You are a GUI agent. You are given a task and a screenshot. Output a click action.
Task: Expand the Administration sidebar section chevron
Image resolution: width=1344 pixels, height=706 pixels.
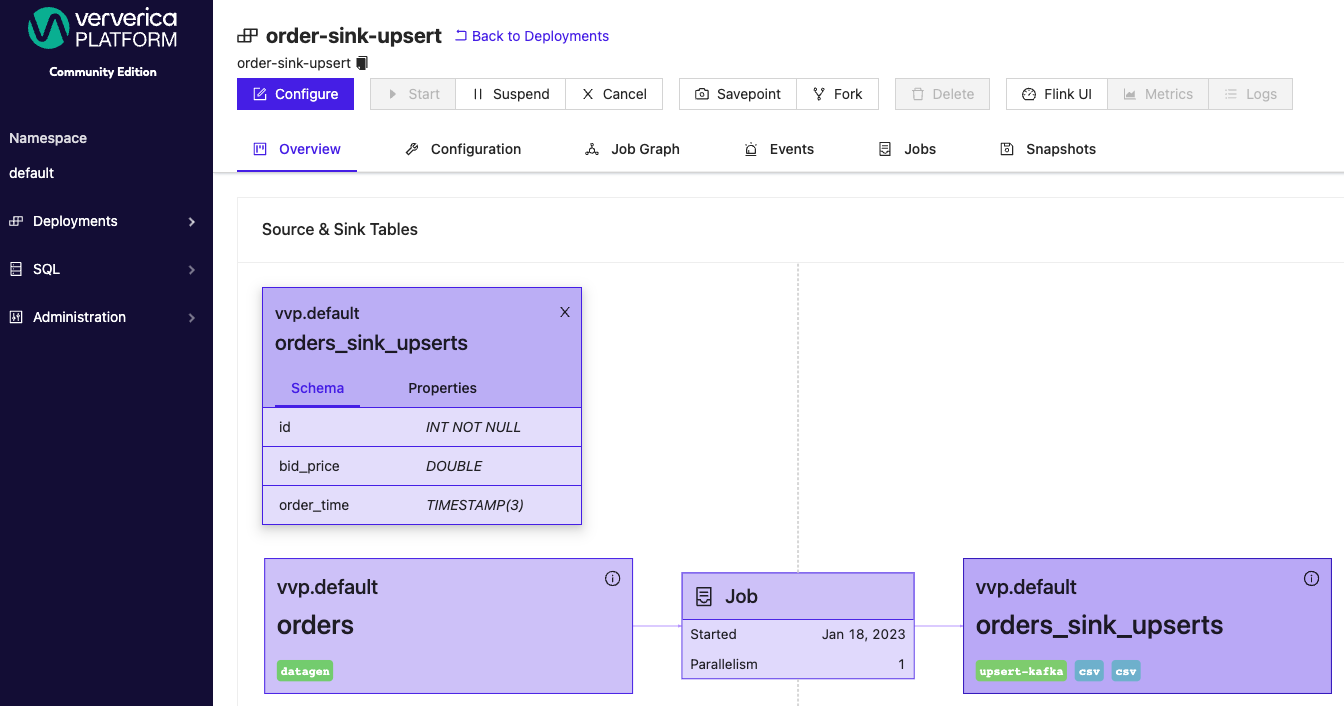192,317
